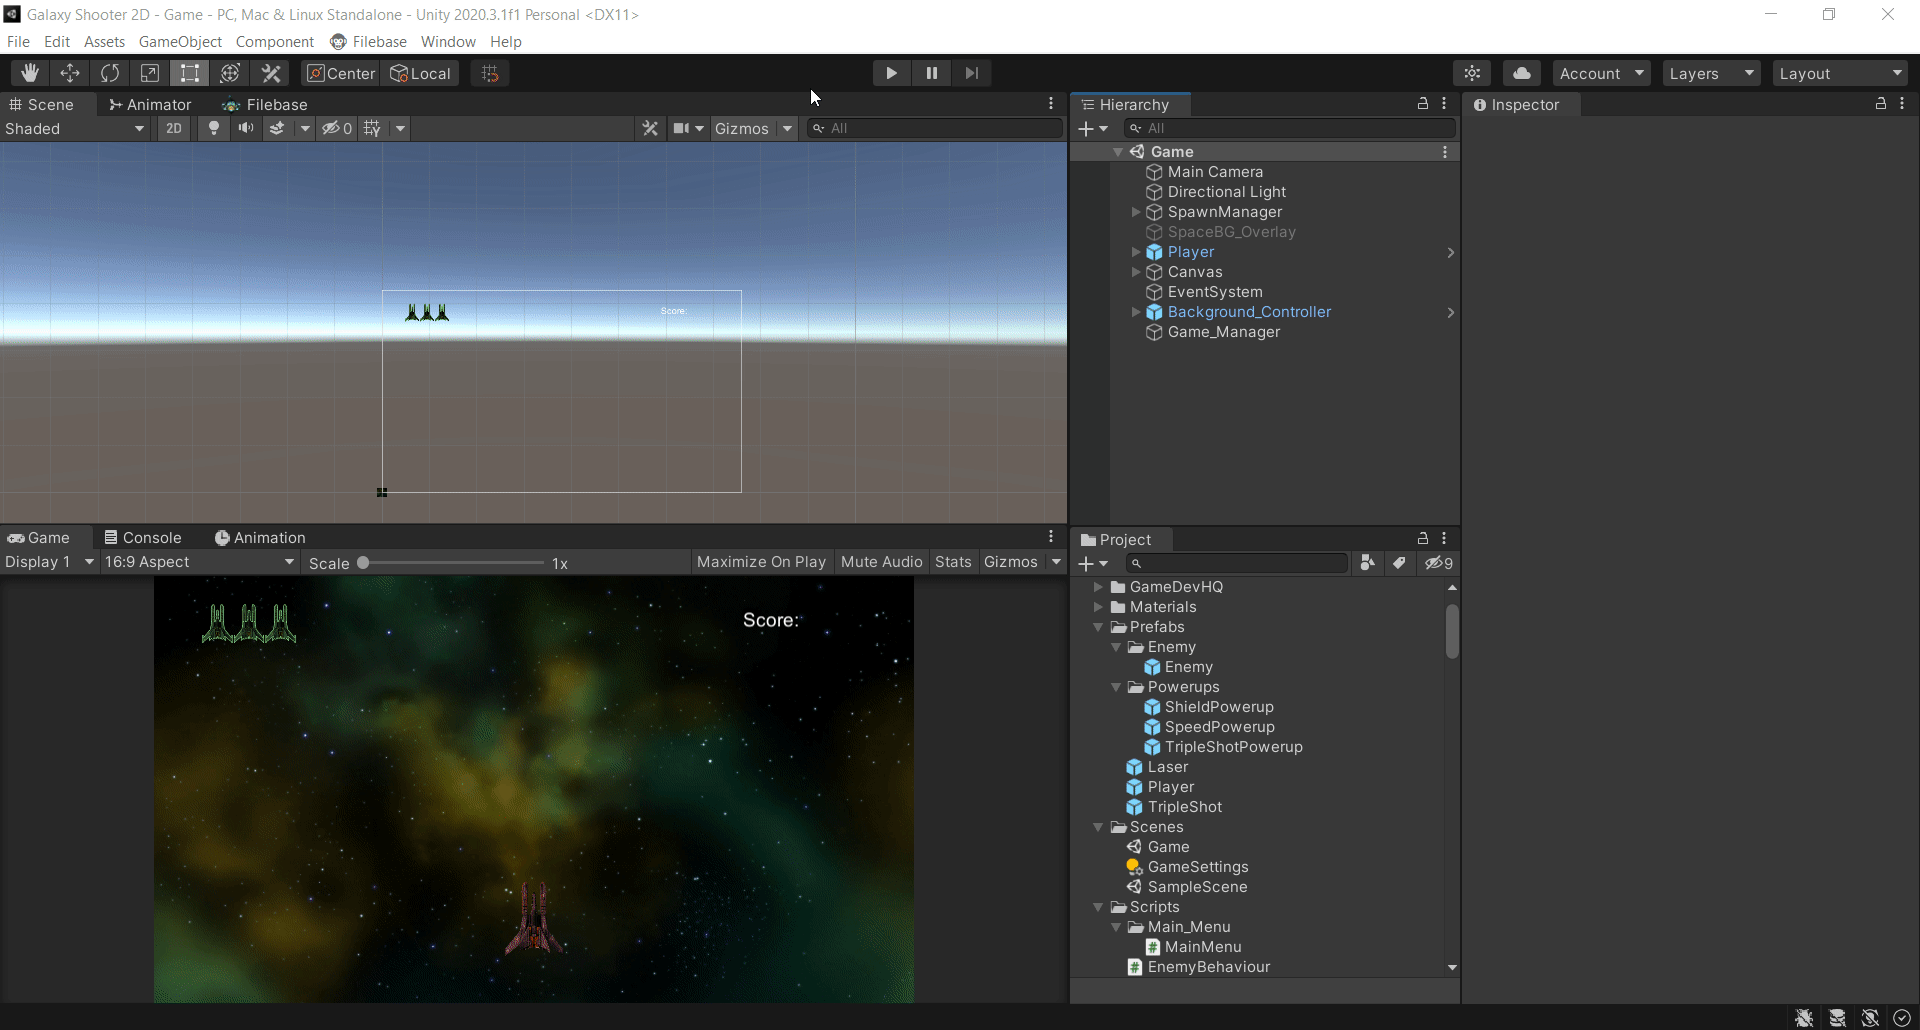Open the 16:9 Aspect dropdown

tap(199, 562)
